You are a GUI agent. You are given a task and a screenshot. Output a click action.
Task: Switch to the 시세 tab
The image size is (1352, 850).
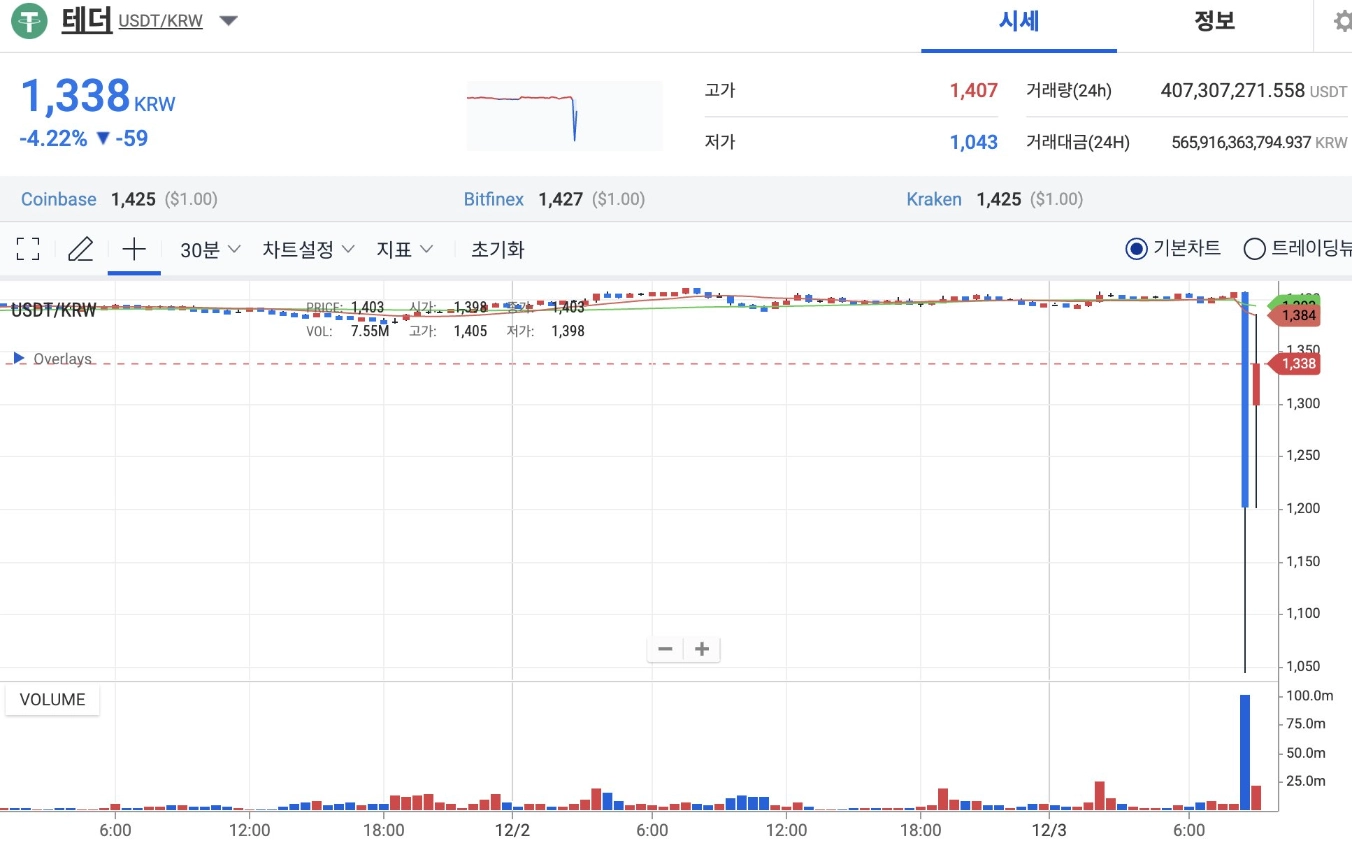tap(1019, 21)
